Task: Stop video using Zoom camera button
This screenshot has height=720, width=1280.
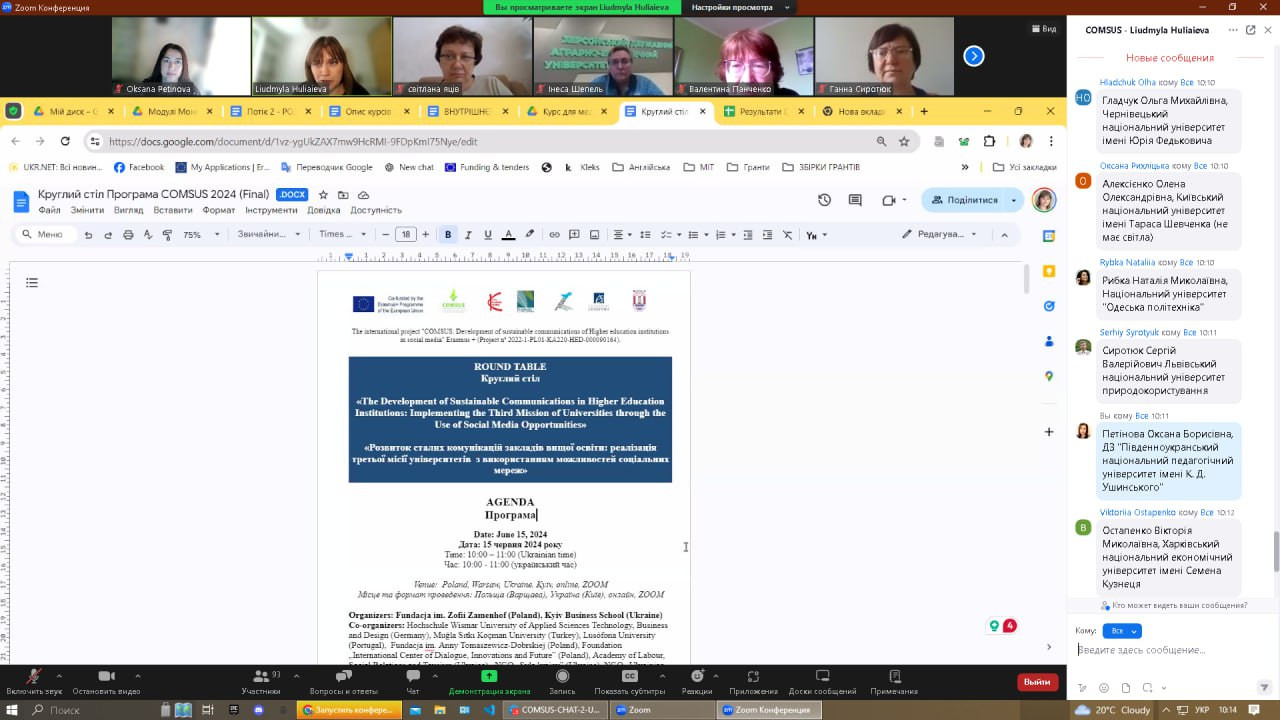Action: click(106, 678)
